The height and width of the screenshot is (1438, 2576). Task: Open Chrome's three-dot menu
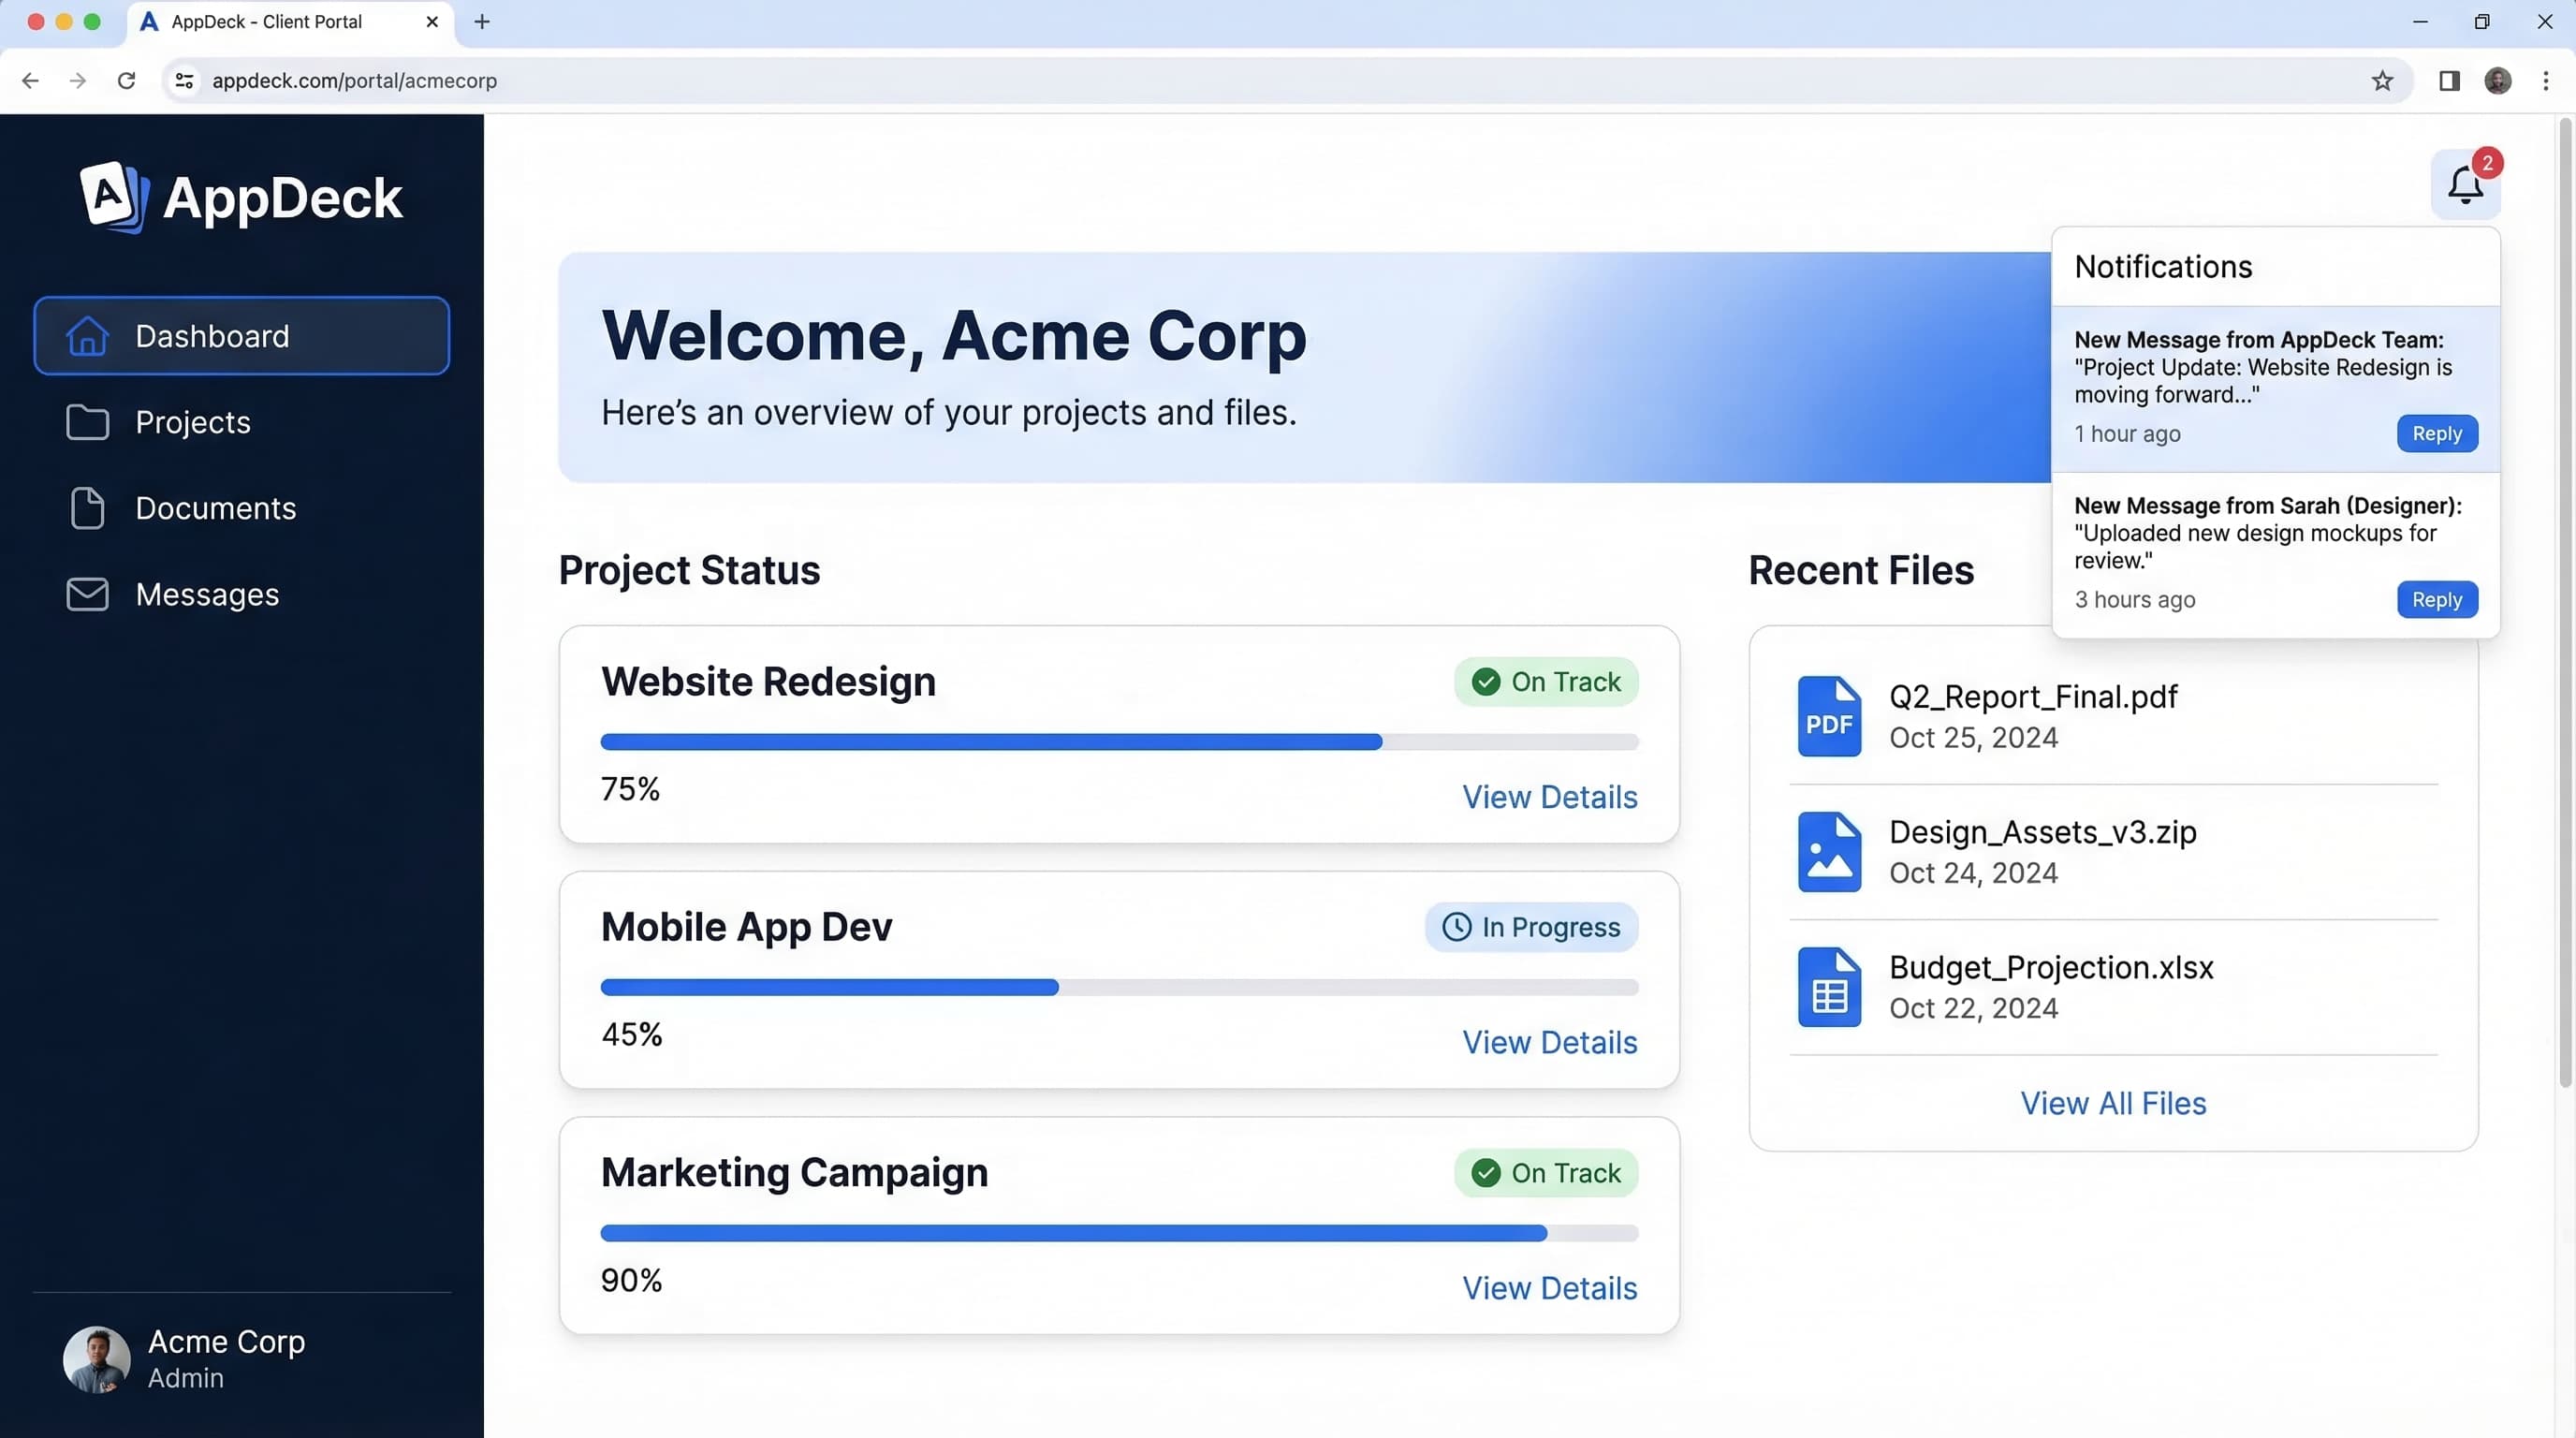coord(2546,81)
